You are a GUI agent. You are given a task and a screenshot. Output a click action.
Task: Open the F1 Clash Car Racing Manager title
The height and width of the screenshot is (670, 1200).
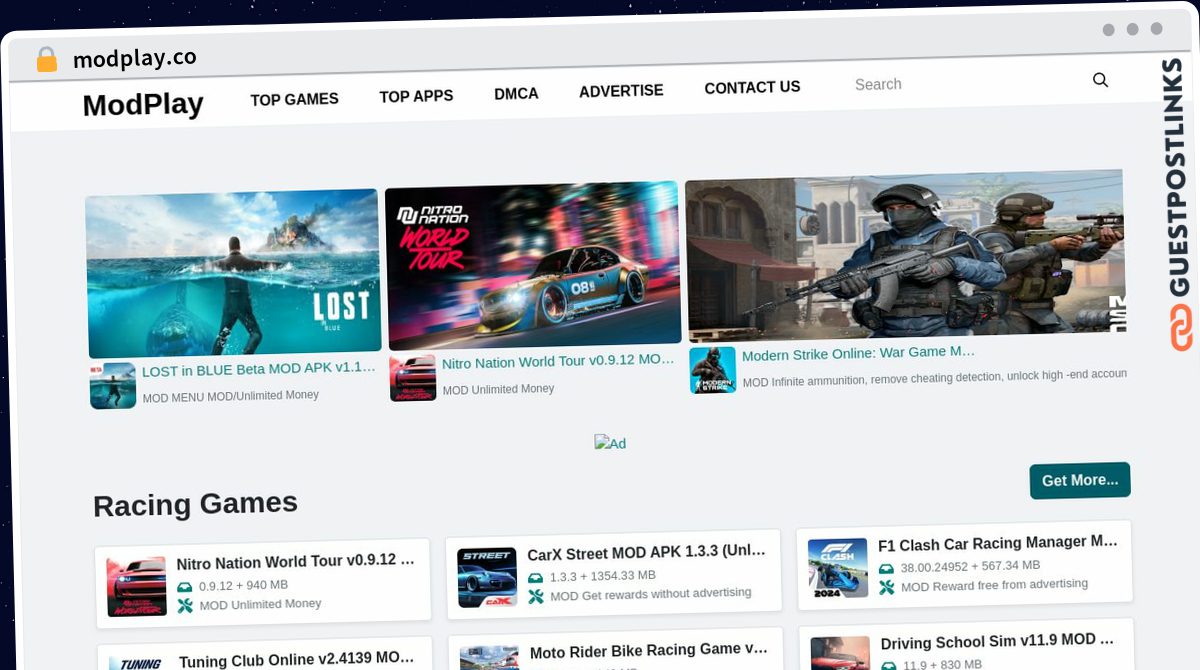coord(998,543)
